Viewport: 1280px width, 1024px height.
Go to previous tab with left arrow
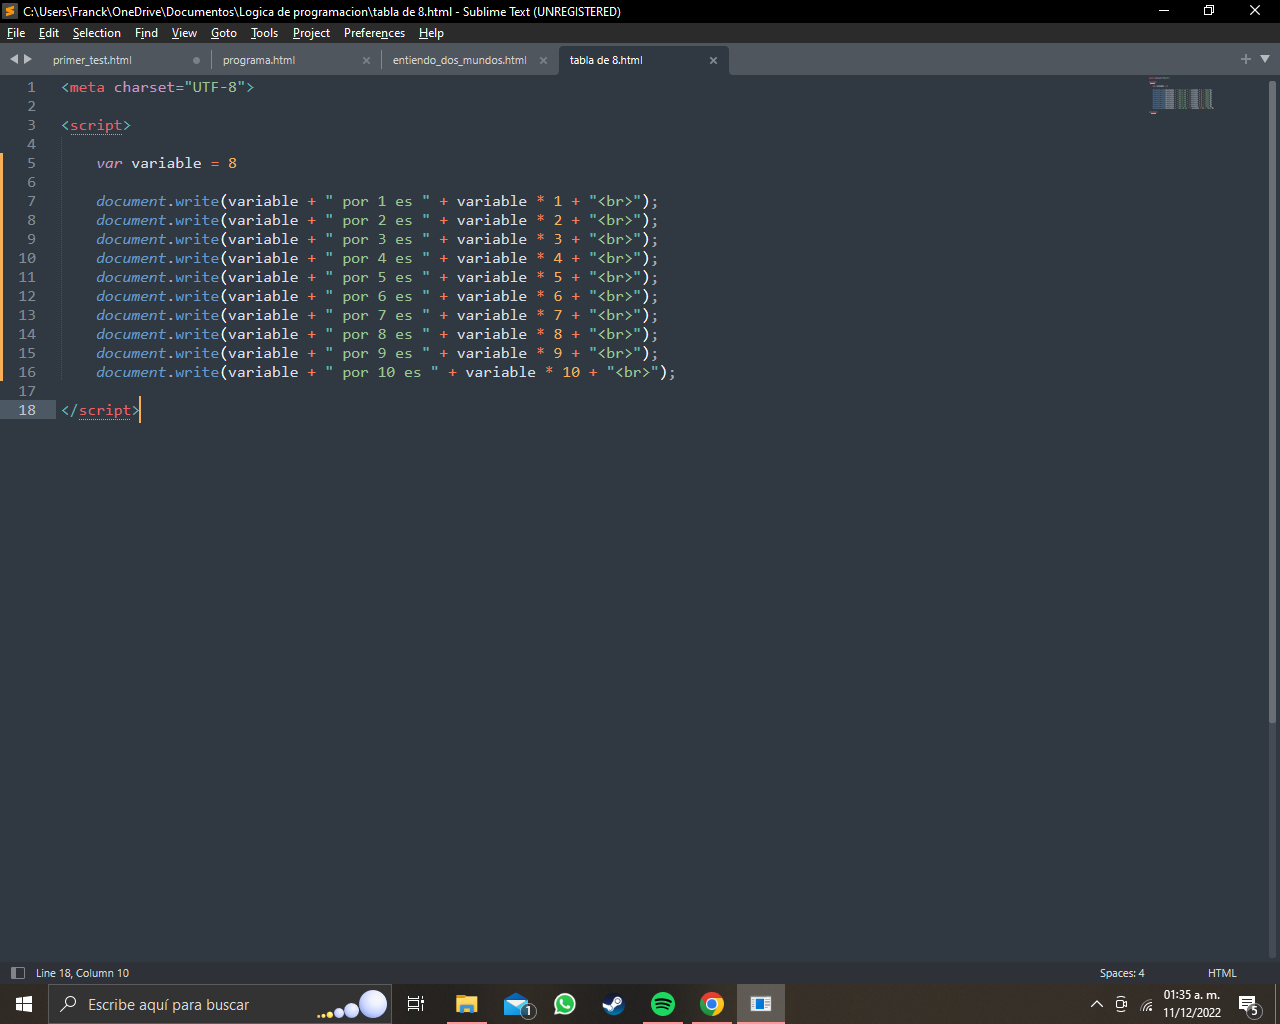point(14,59)
